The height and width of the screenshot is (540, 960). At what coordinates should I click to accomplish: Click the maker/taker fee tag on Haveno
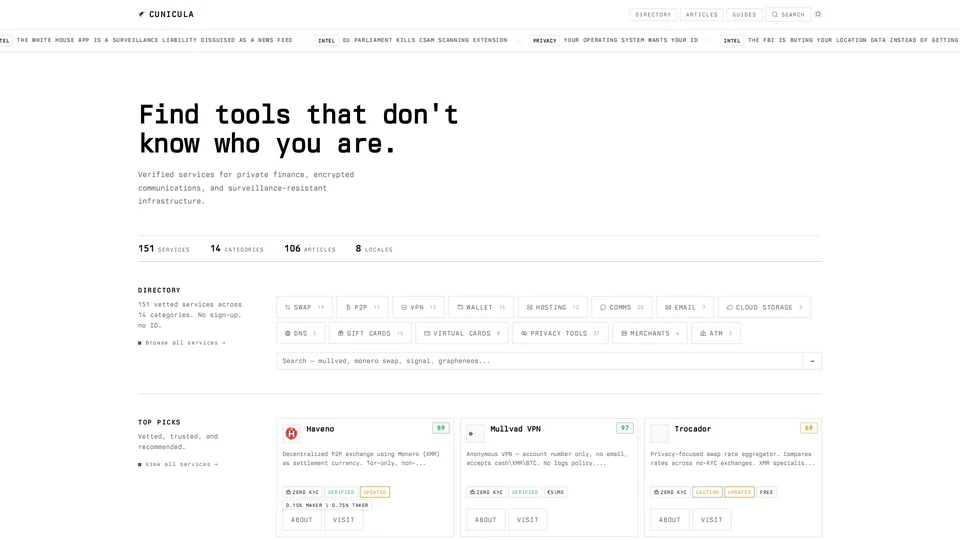(327, 505)
